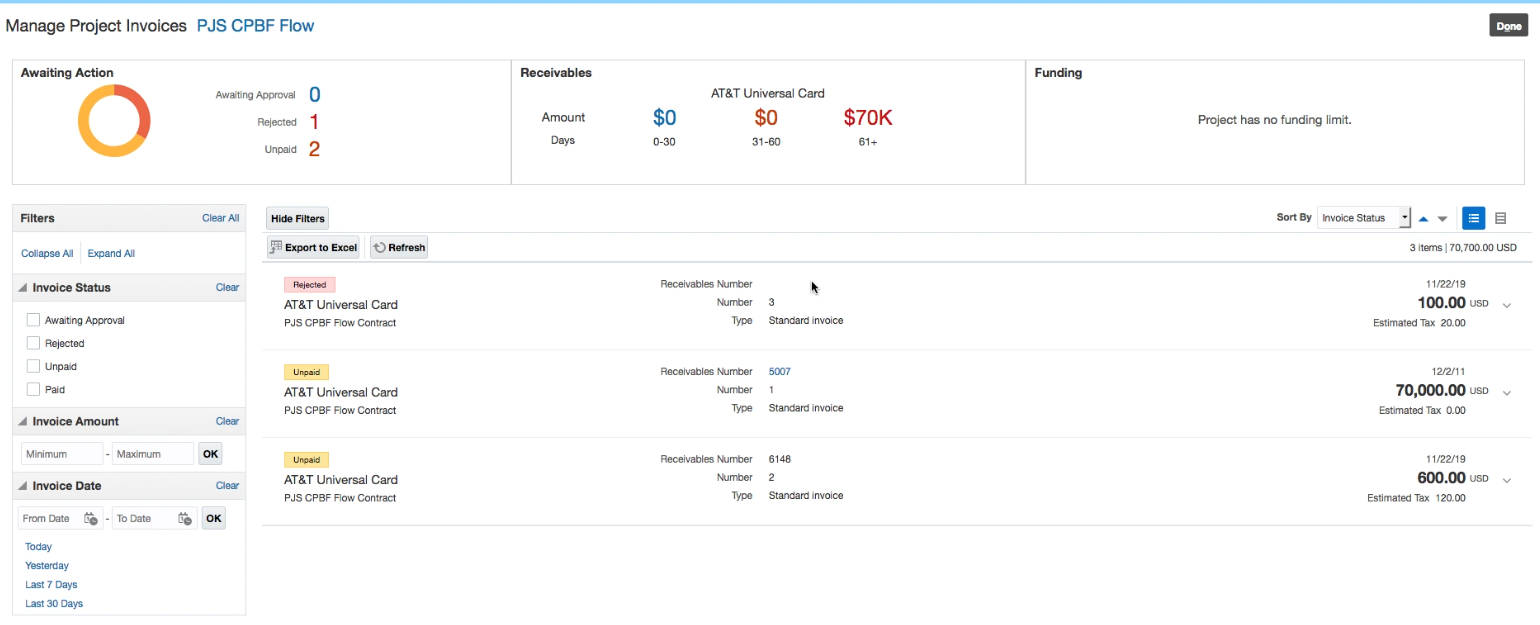Expand the 600.00 USD invoice row
1540x625 pixels.
click(x=1507, y=480)
